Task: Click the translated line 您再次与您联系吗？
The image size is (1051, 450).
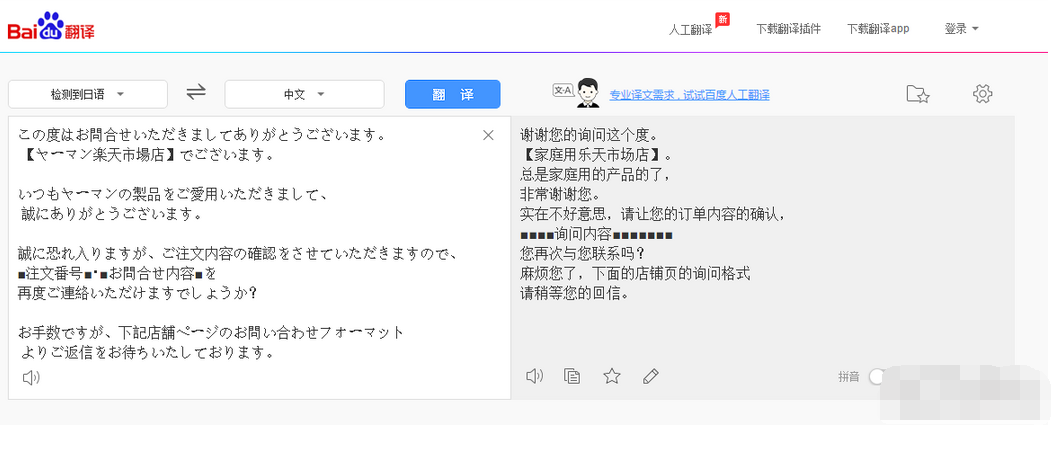Action: click(582, 254)
